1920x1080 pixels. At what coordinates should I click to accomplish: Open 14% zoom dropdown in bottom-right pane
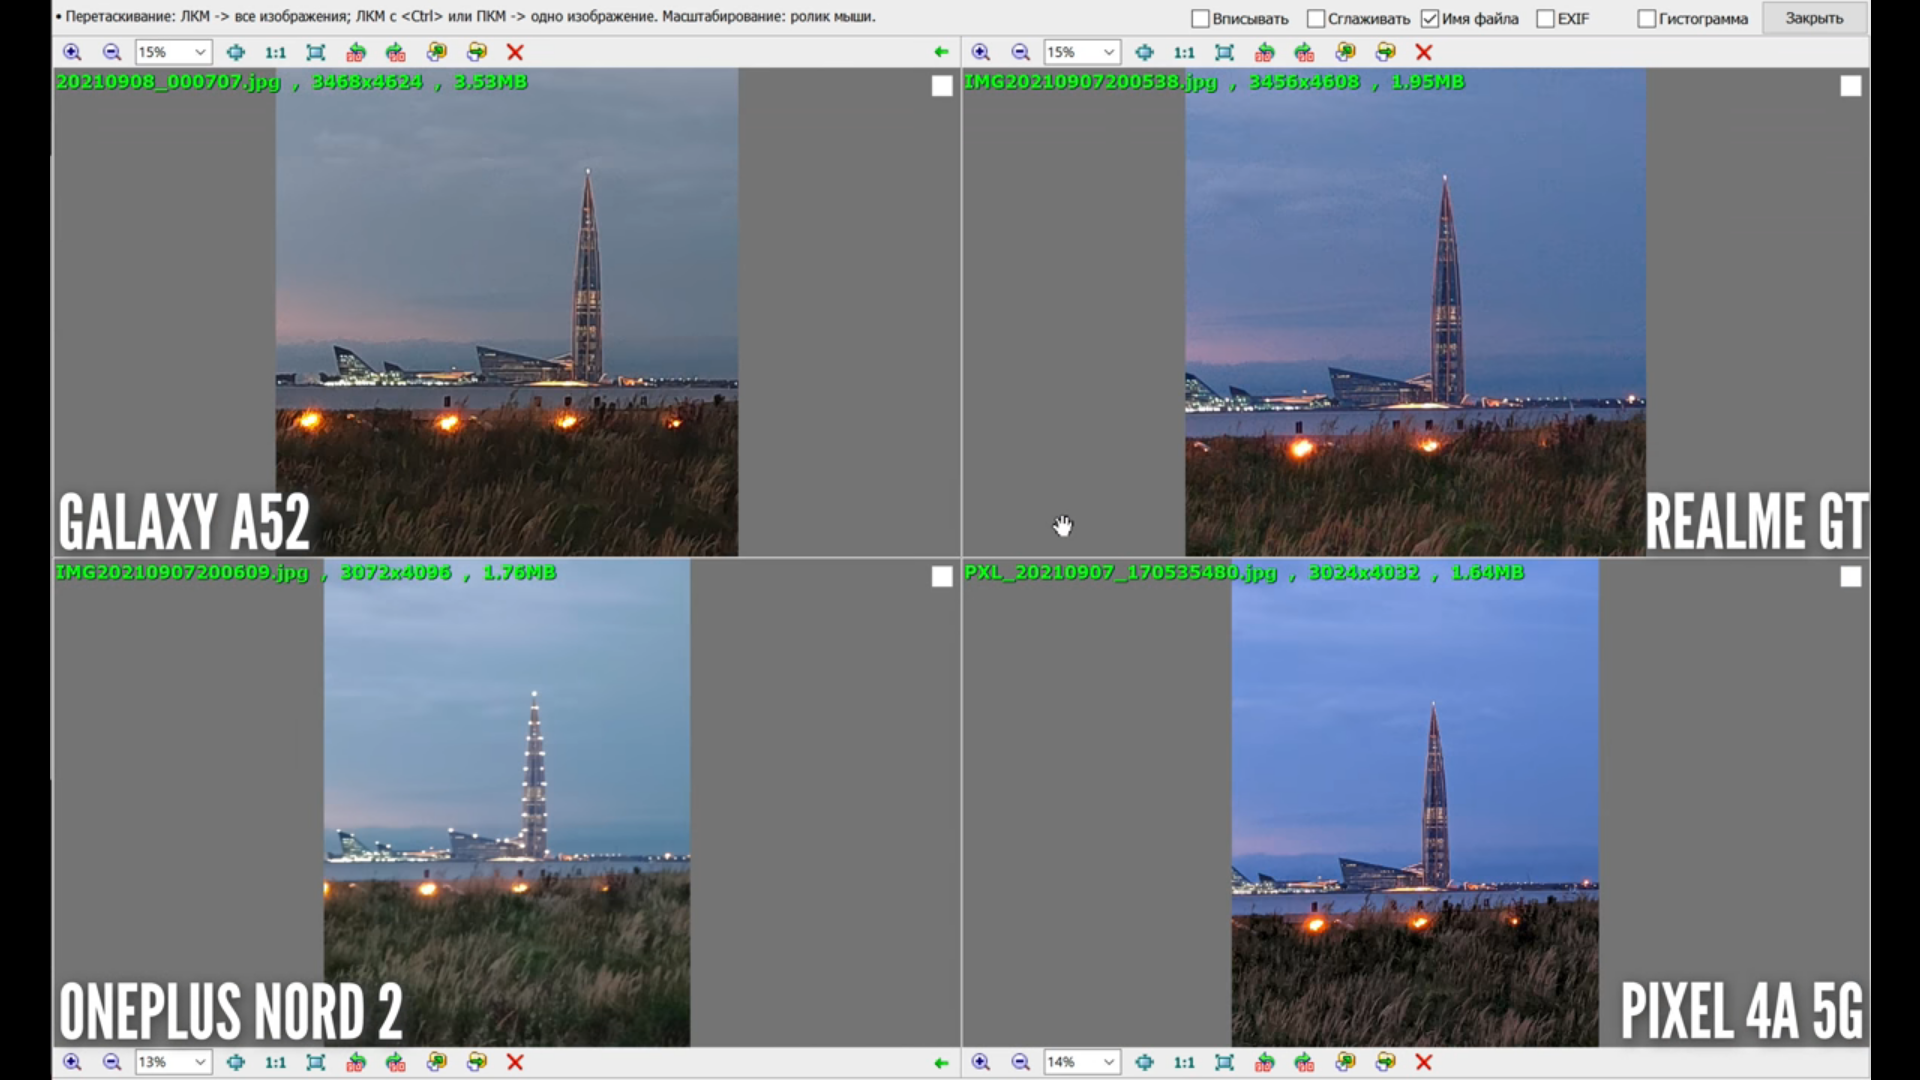1108,1062
